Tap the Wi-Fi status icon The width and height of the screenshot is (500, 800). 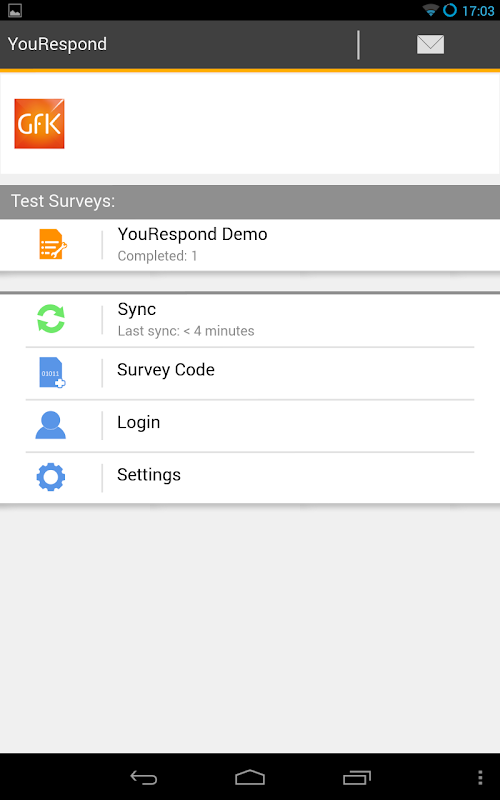431,10
